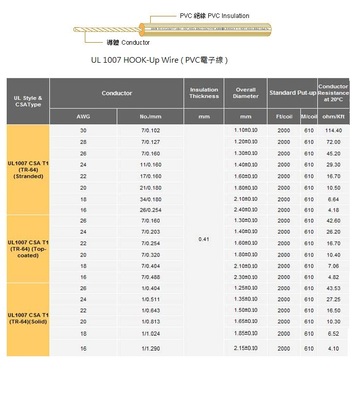Select overall diameter 1.20±0.10
Screen dimensions: 360x403
pos(246,142)
